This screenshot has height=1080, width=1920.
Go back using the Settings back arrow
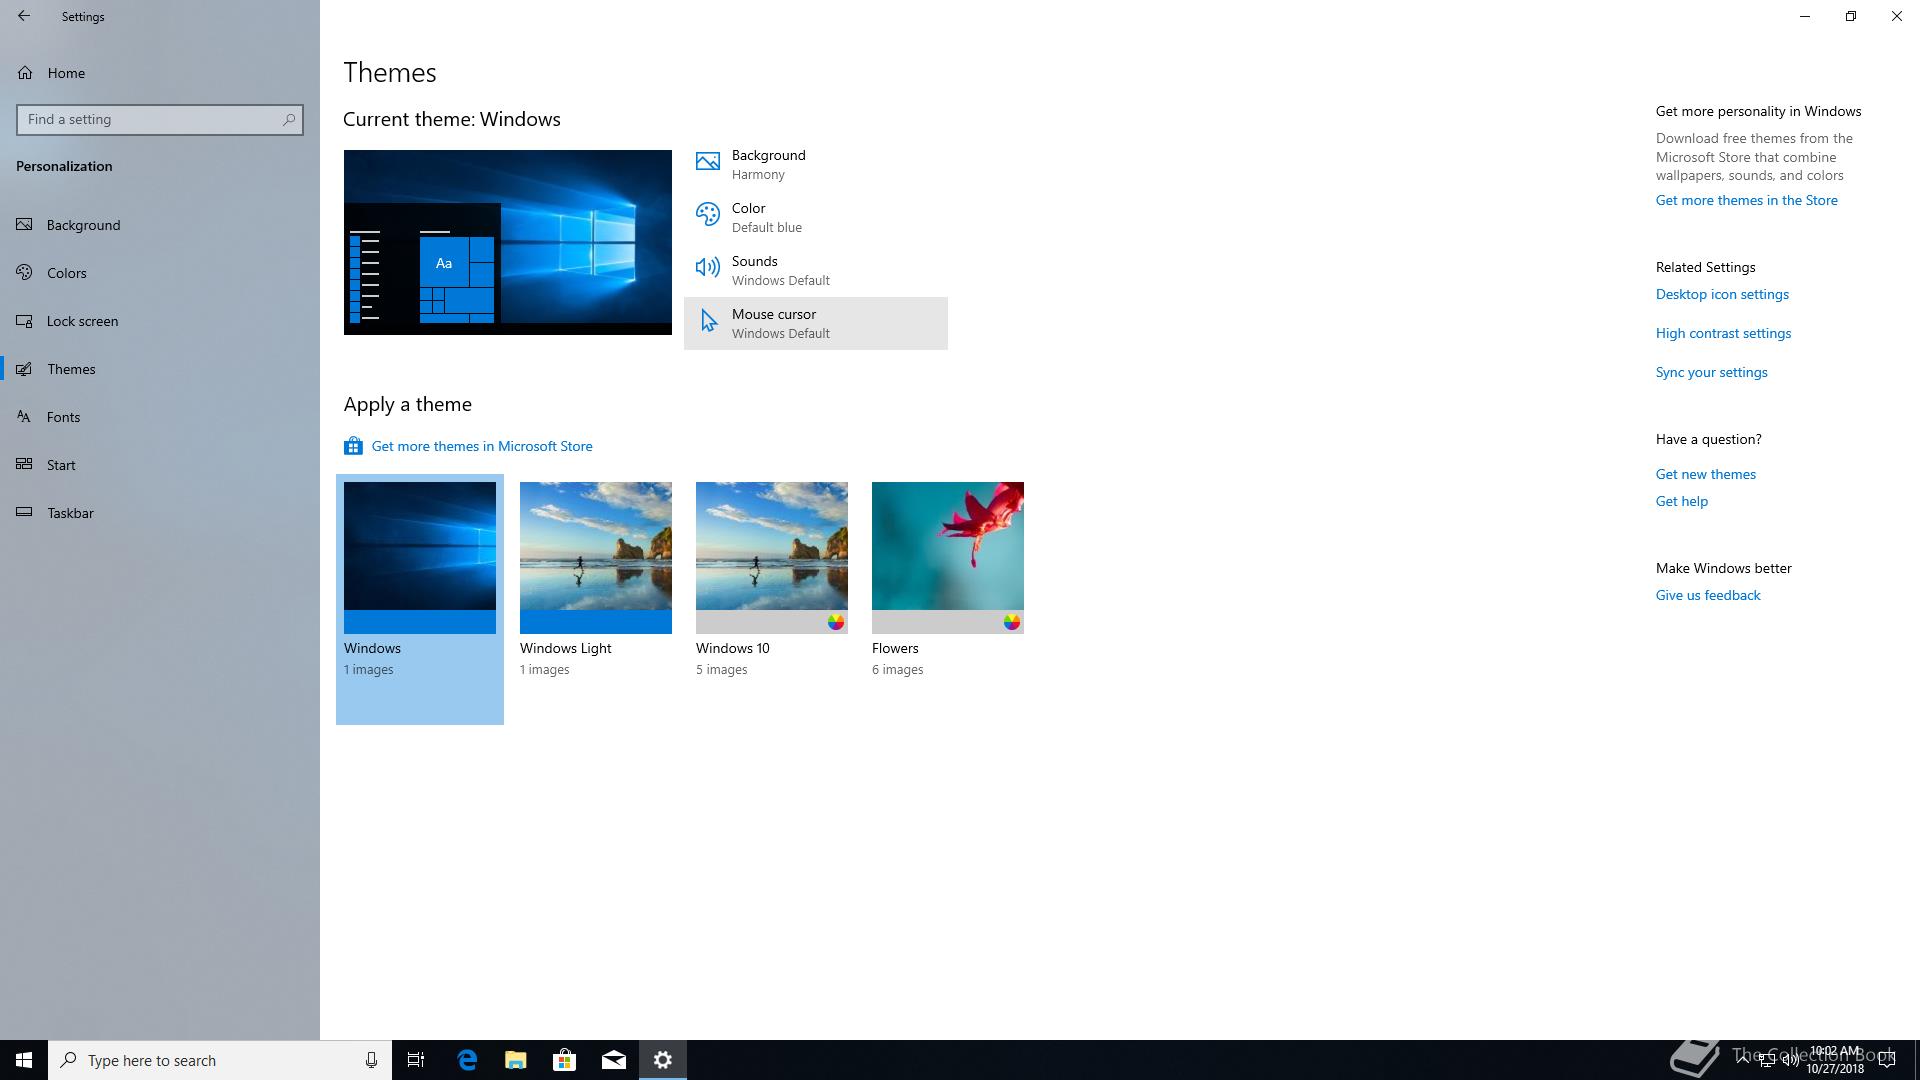click(x=24, y=16)
